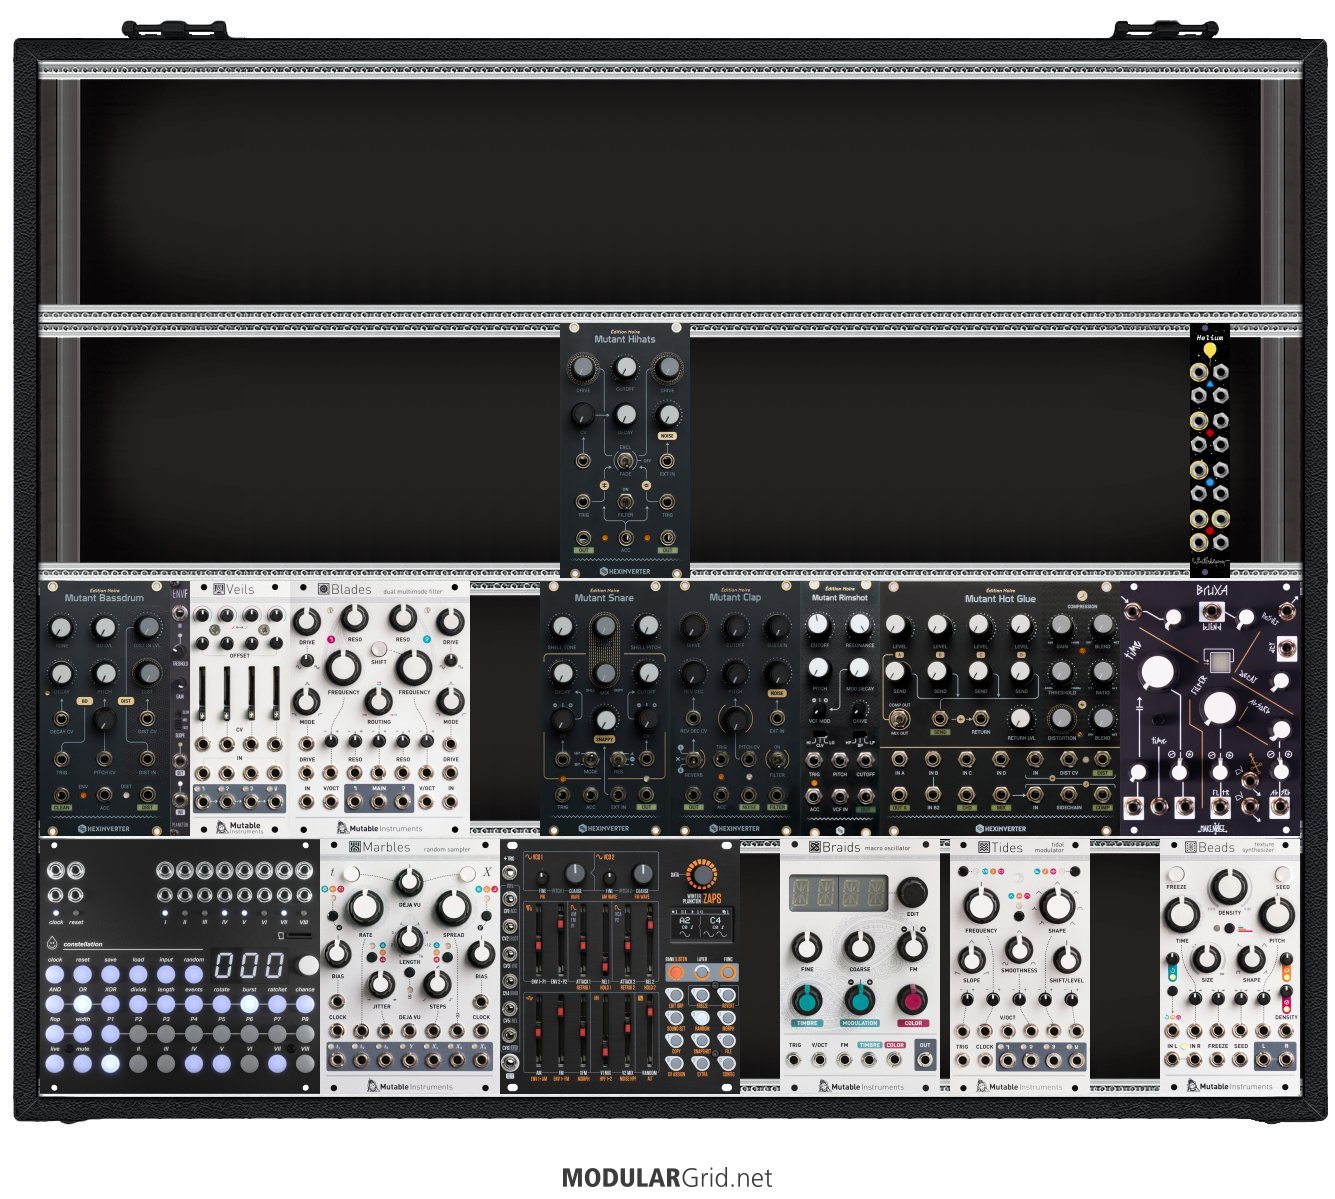Click the Mutable Instruments logo on Braids
The height and width of the screenshot is (1199, 1335).
pyautogui.click(x=860, y=1086)
